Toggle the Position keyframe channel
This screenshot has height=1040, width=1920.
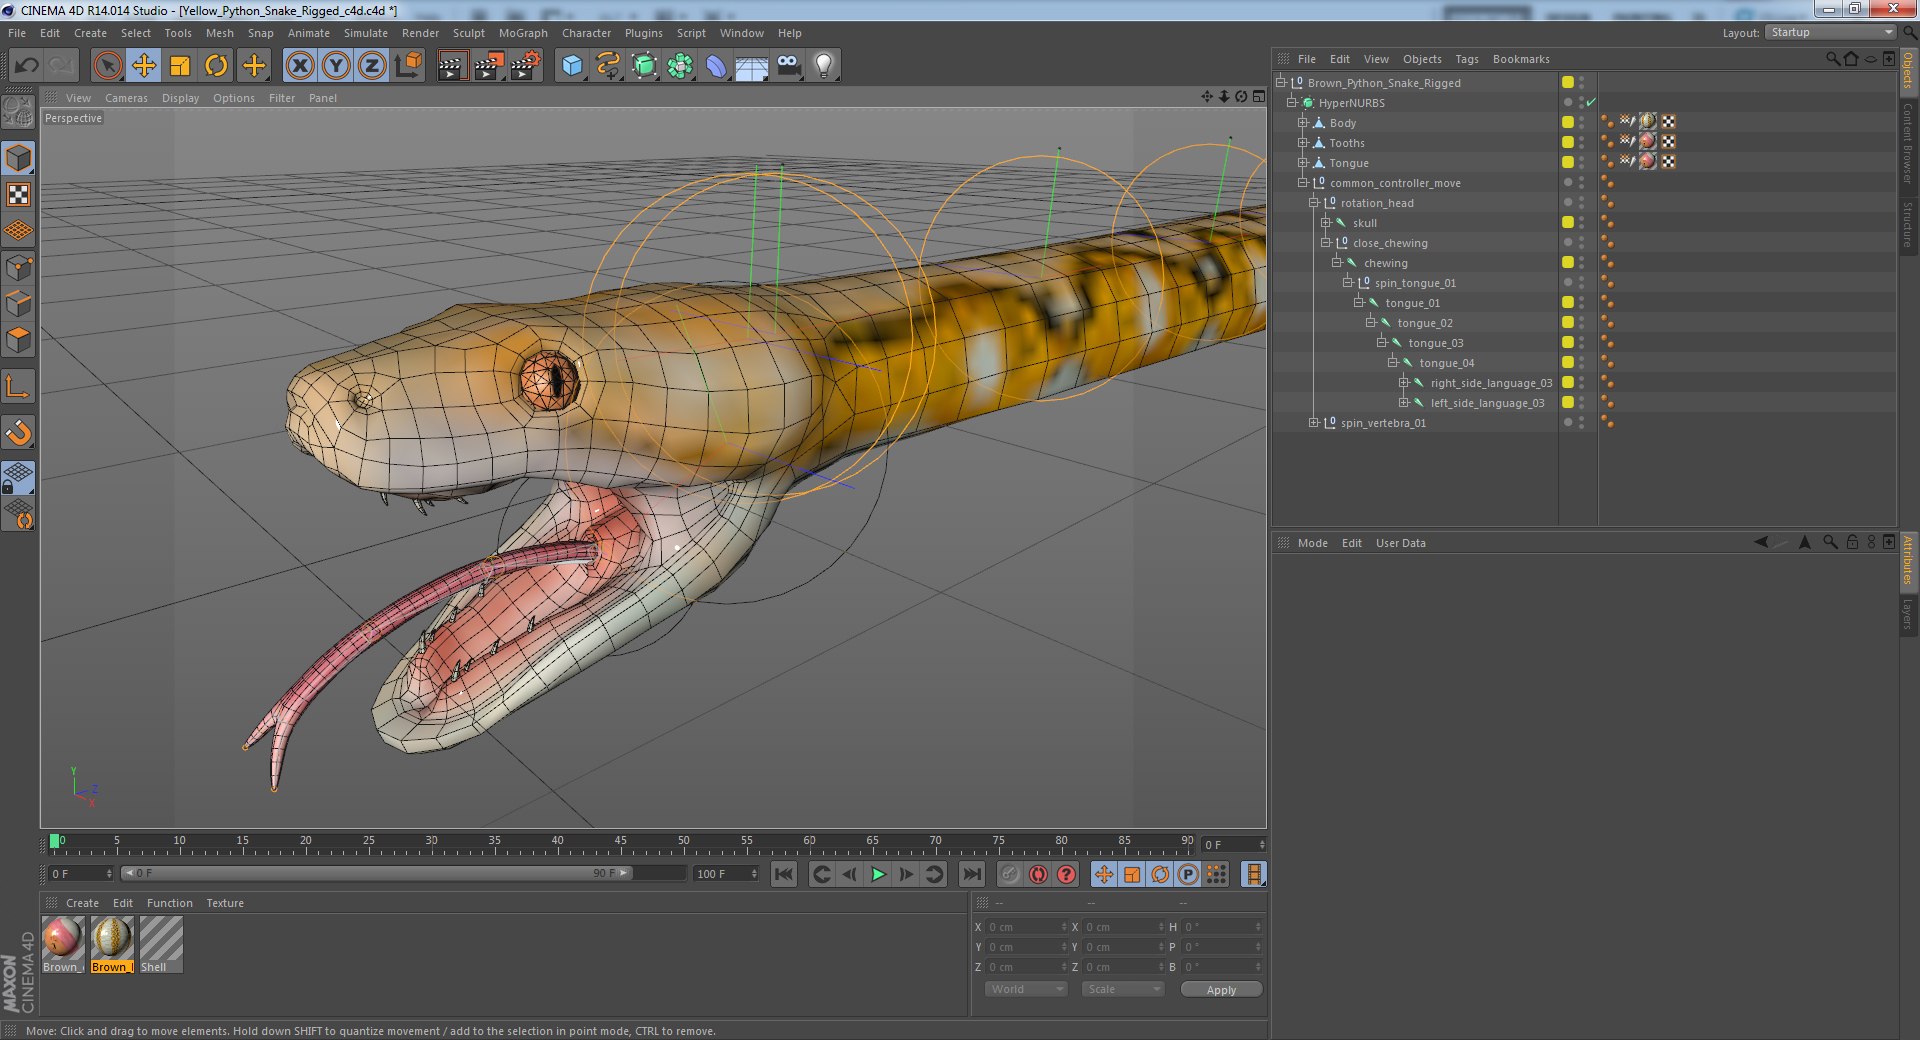(x=1104, y=874)
